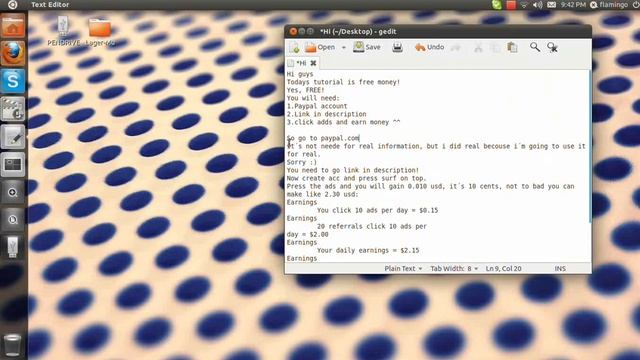This screenshot has width=640, height=360.
Task: Open the Trash in launcher
Action: point(13,345)
